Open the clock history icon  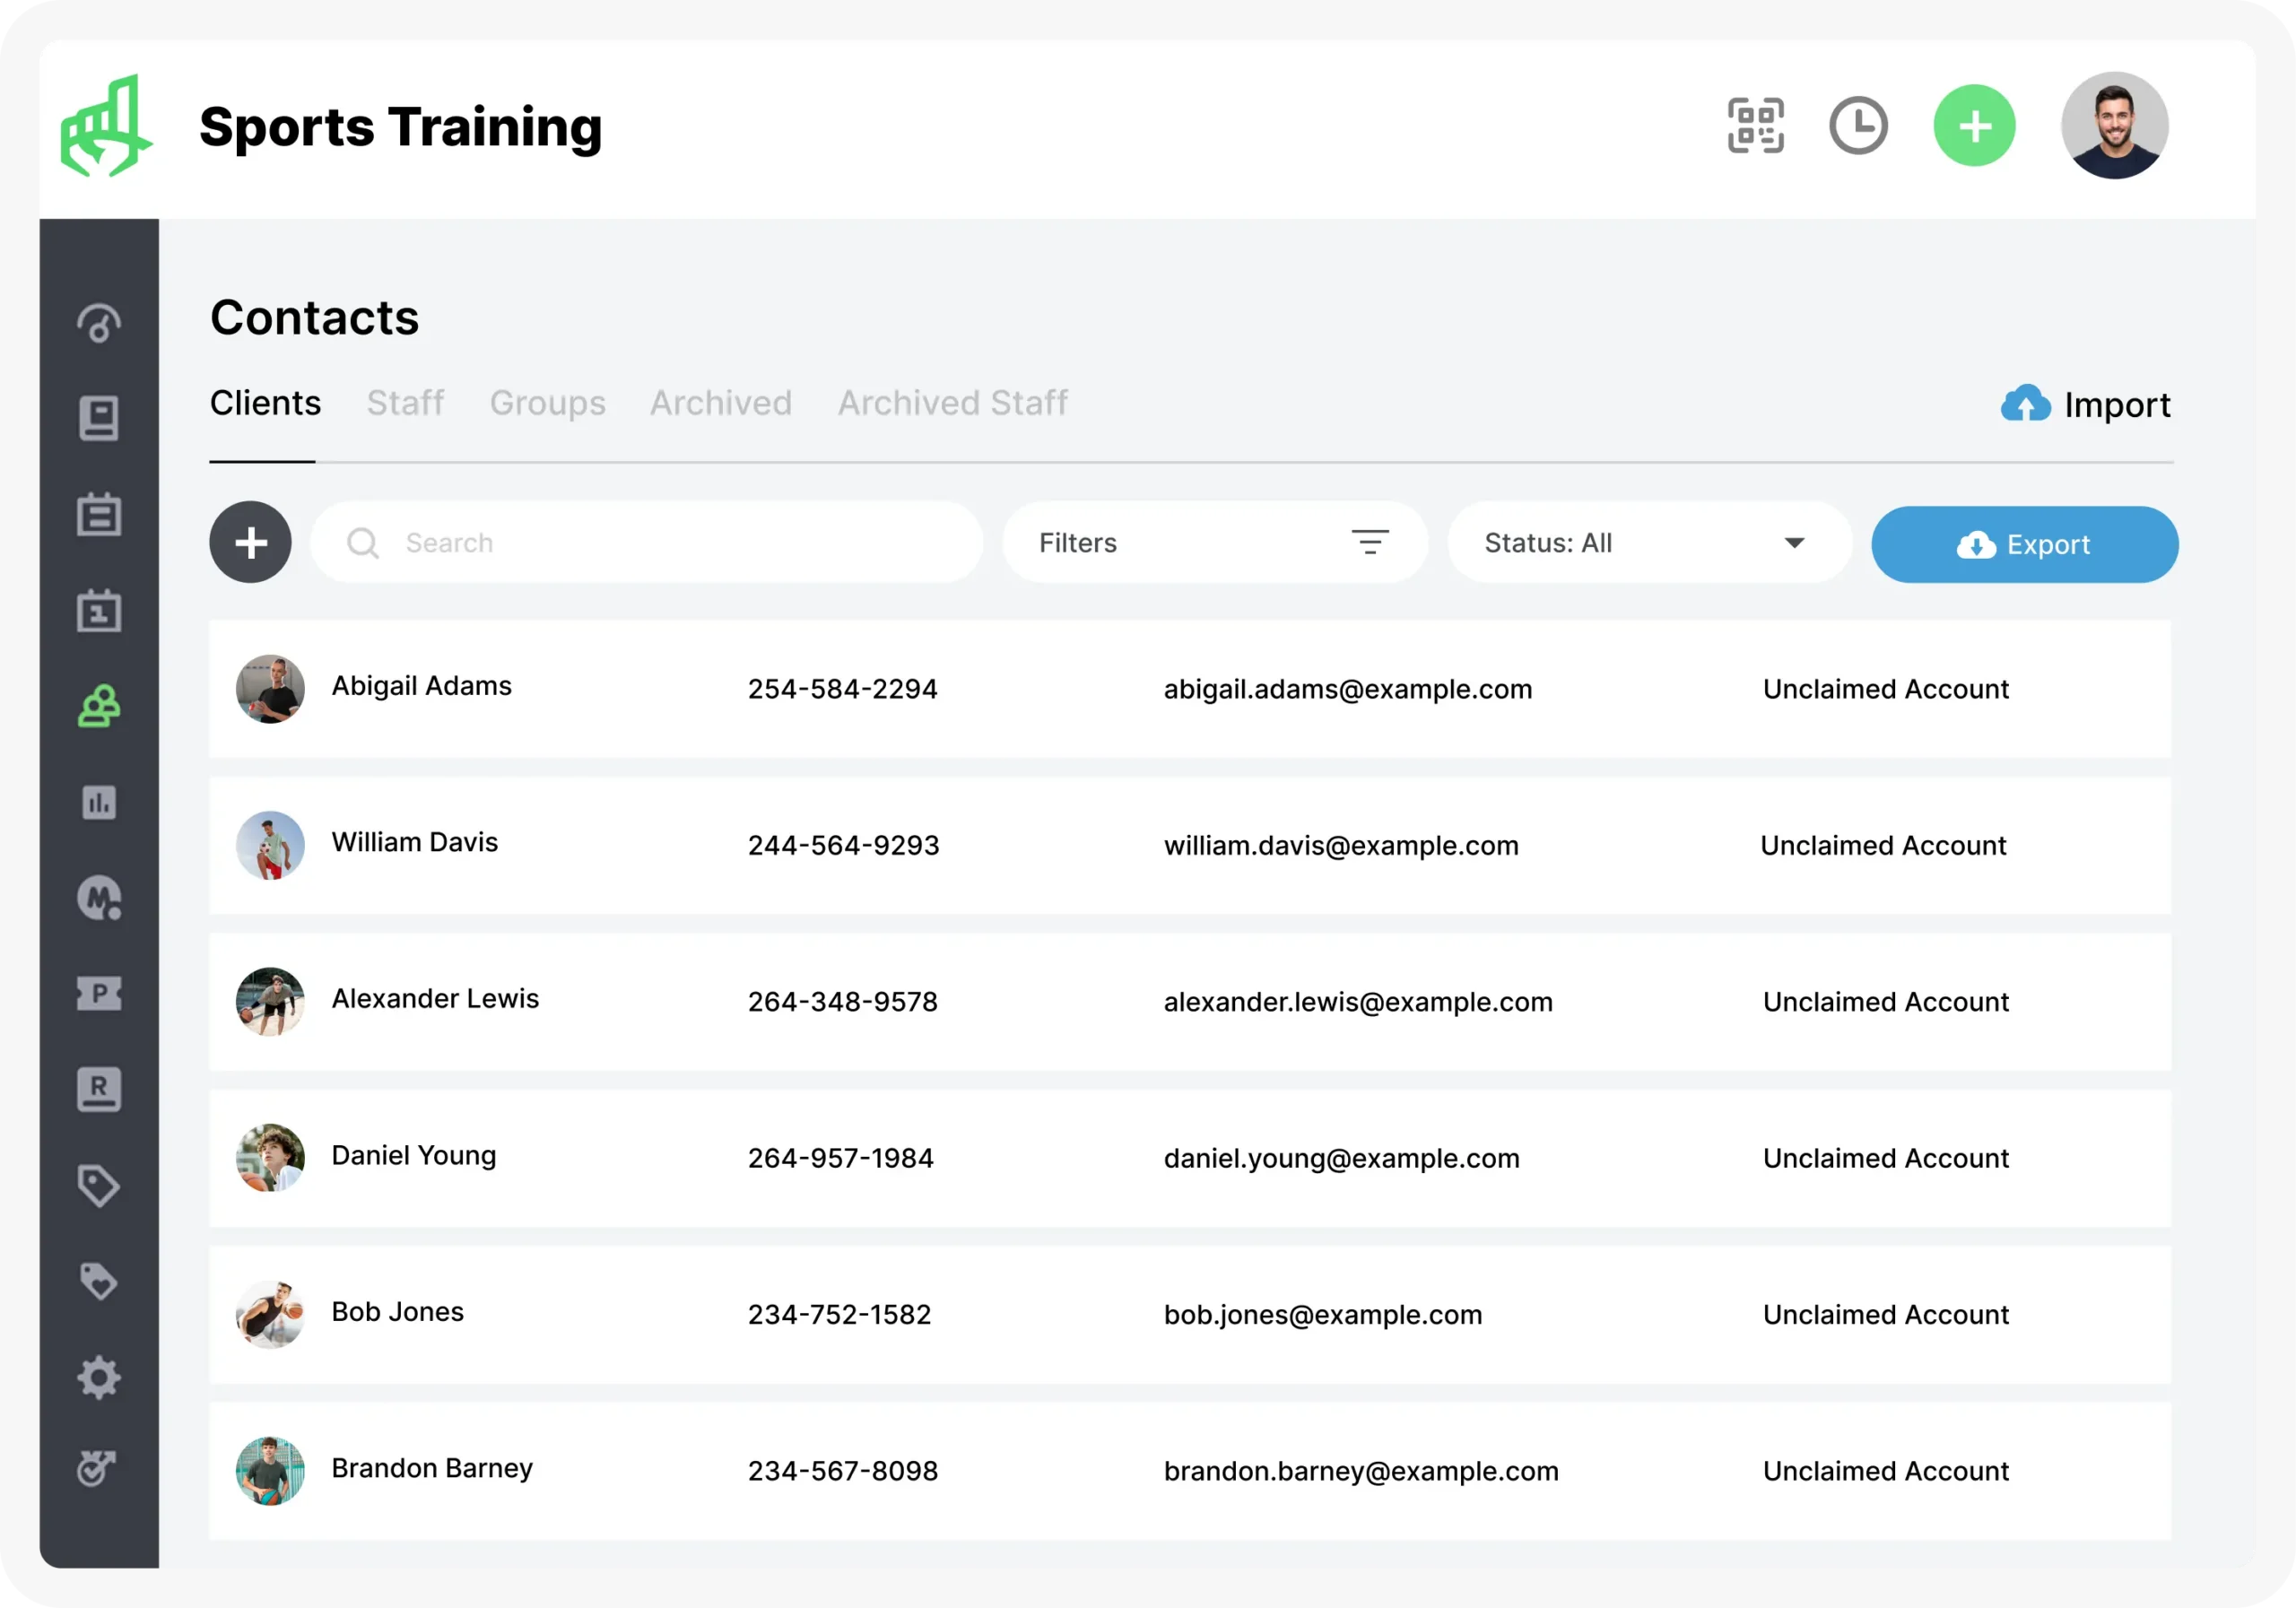coord(1858,126)
